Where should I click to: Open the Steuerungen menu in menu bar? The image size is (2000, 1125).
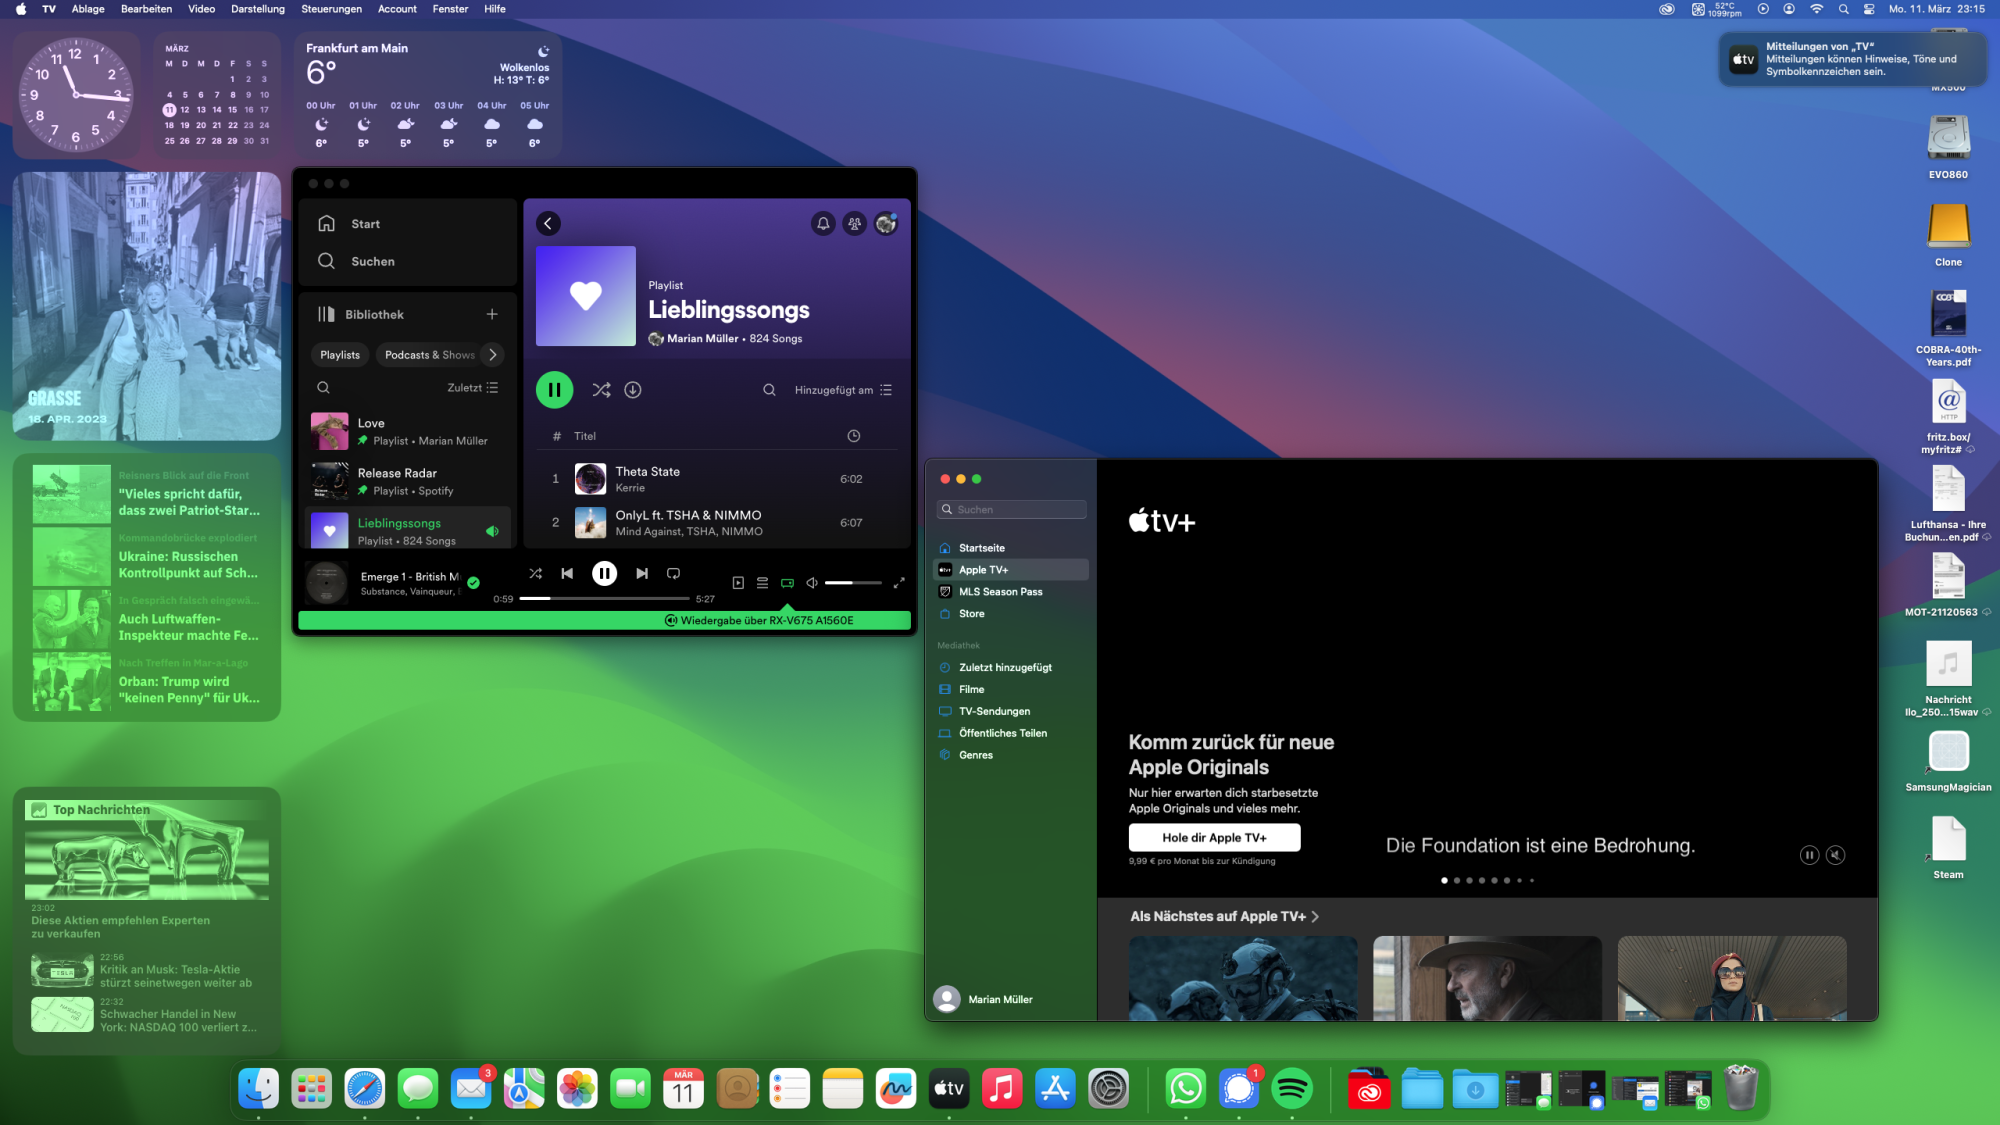pyautogui.click(x=331, y=9)
